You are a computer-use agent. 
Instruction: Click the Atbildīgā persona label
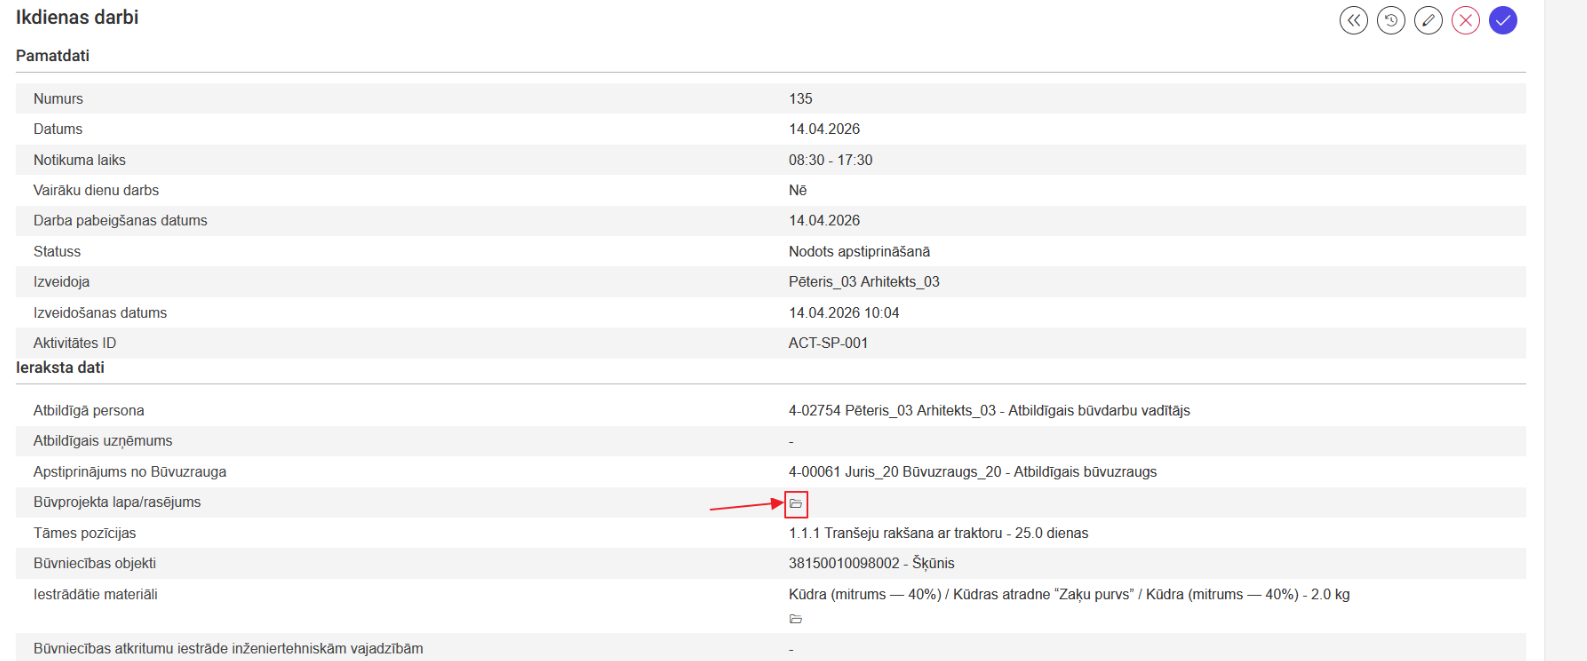89,411
